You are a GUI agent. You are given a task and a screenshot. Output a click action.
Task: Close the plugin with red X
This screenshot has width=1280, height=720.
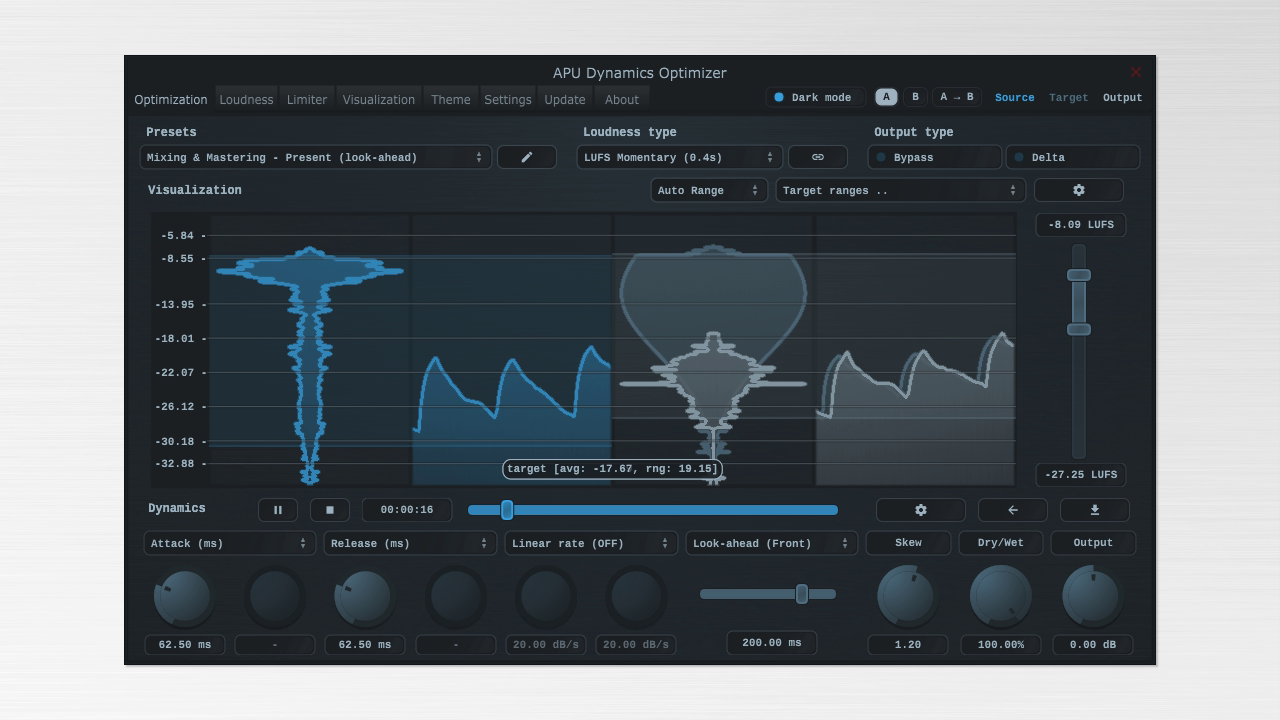pos(1136,72)
